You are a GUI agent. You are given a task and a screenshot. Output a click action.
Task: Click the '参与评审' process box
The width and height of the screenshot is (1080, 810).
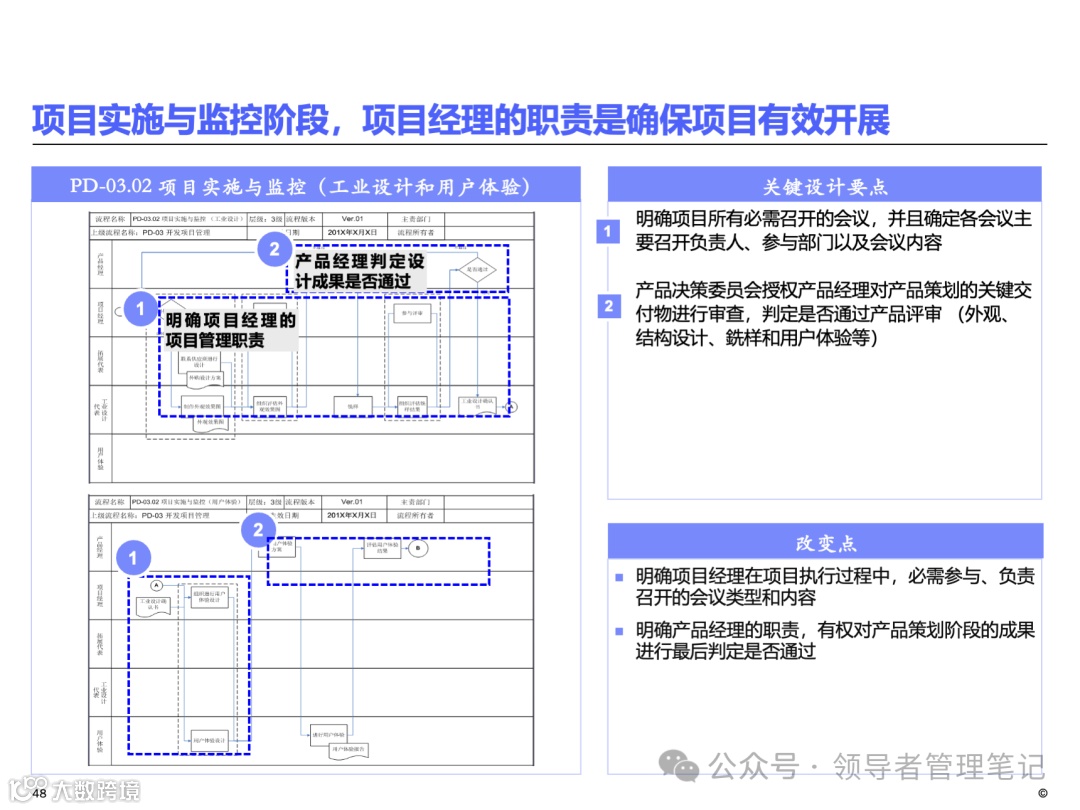412,313
